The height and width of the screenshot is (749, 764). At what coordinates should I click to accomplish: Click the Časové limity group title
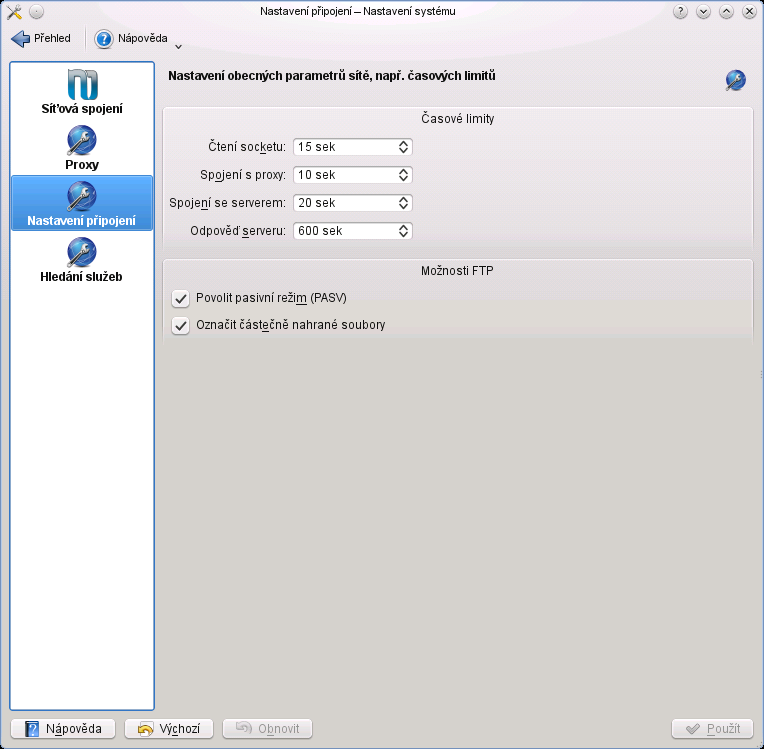click(x=458, y=119)
